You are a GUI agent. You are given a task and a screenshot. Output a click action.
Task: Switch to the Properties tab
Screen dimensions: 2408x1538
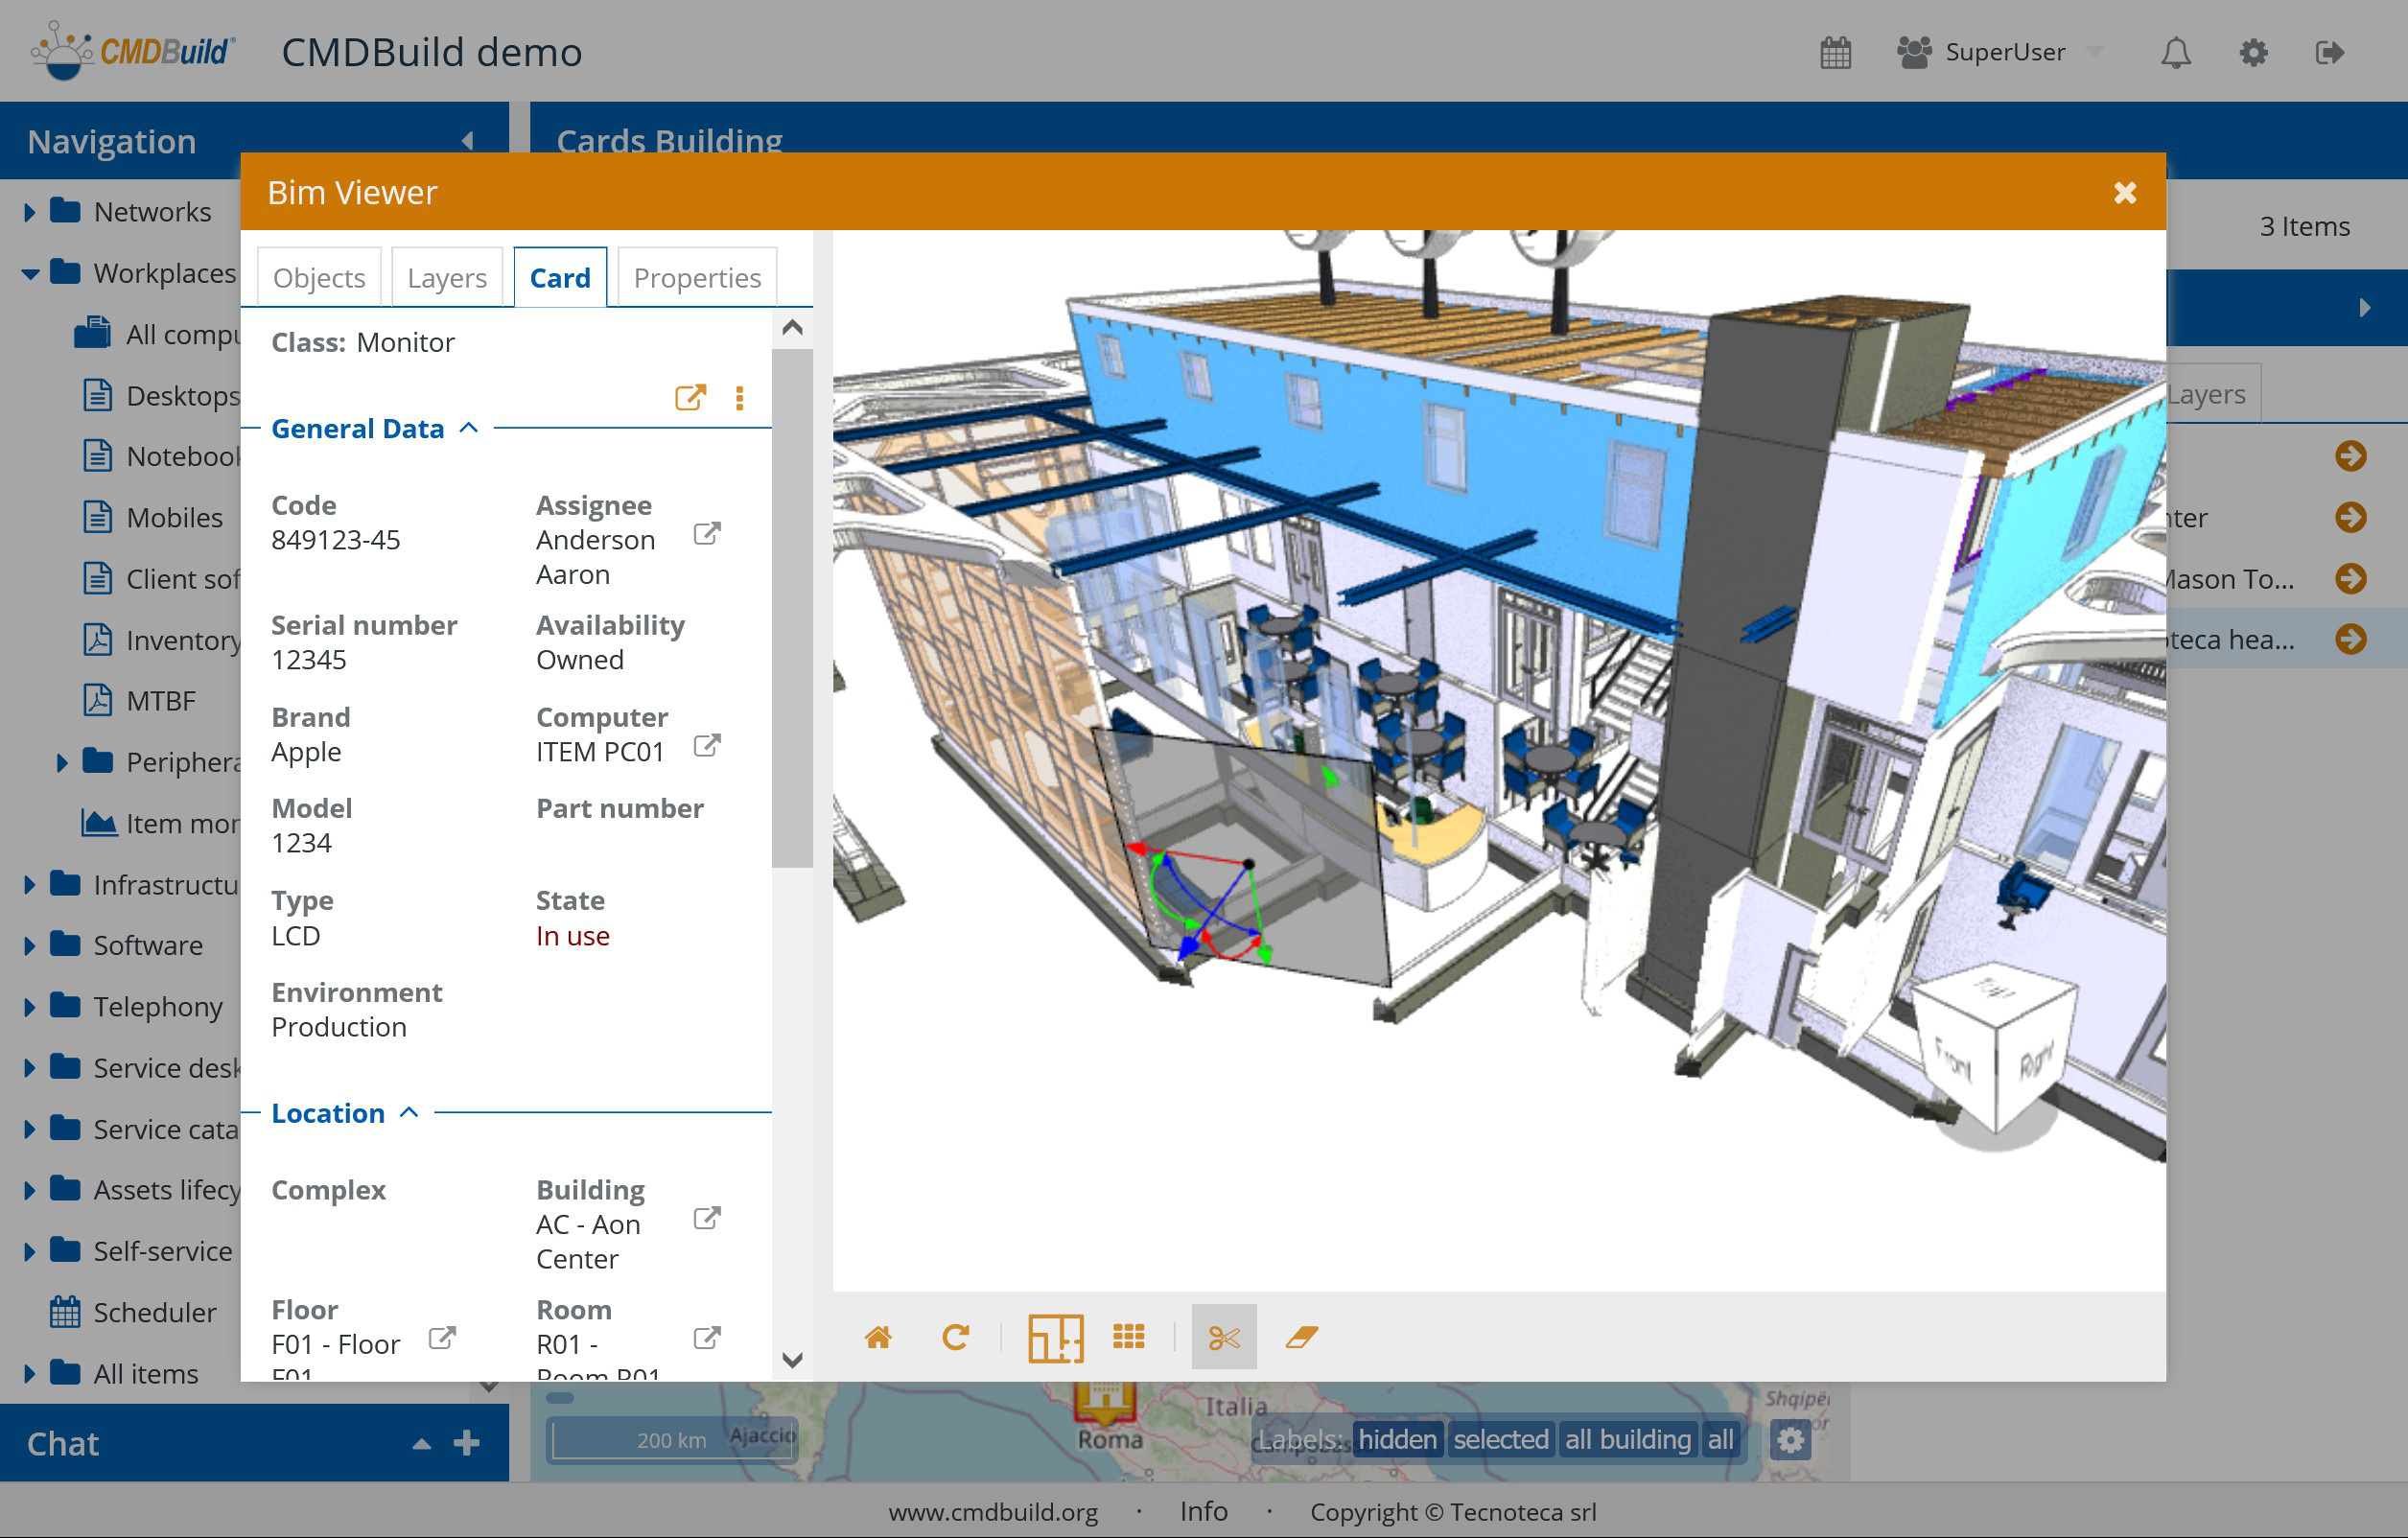click(x=697, y=277)
